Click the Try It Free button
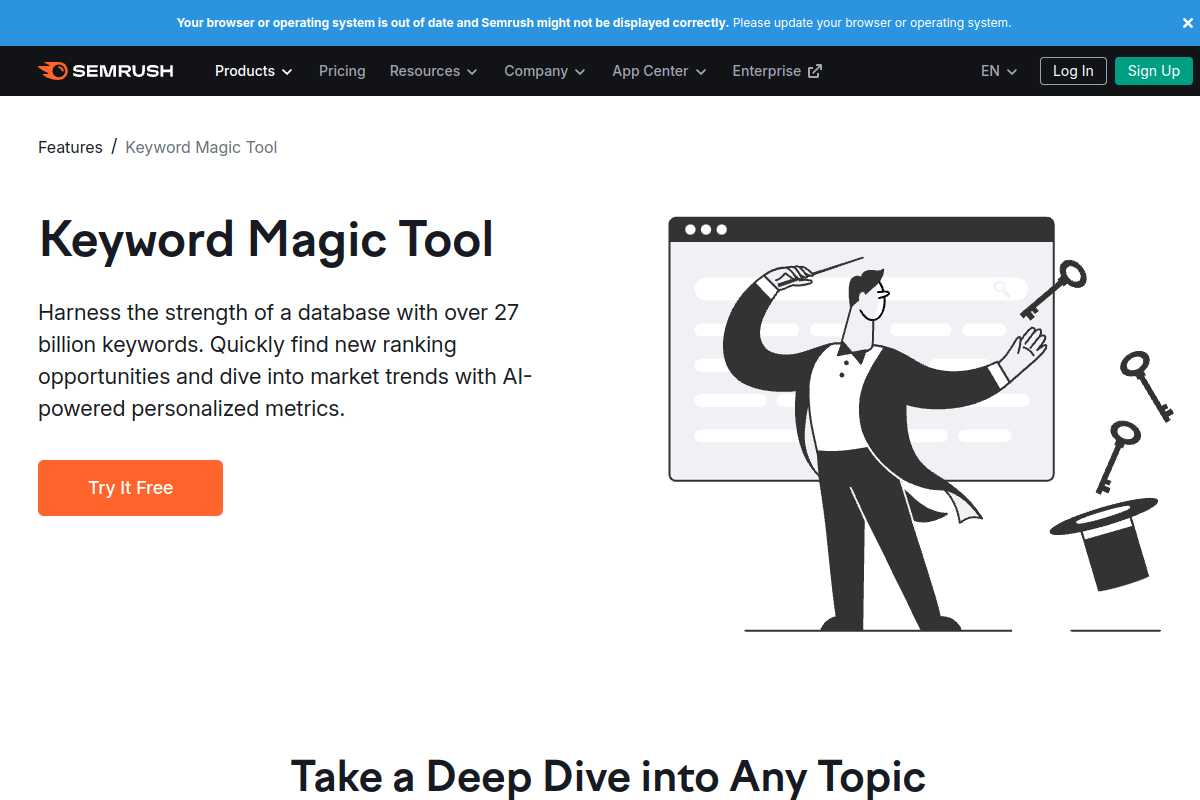This screenshot has width=1200, height=800. tap(130, 488)
